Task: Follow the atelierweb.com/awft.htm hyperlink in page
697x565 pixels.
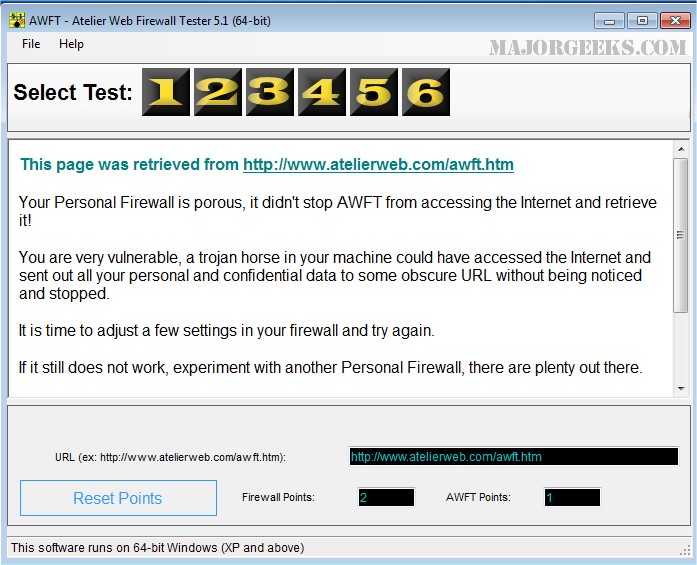Action: [x=378, y=164]
